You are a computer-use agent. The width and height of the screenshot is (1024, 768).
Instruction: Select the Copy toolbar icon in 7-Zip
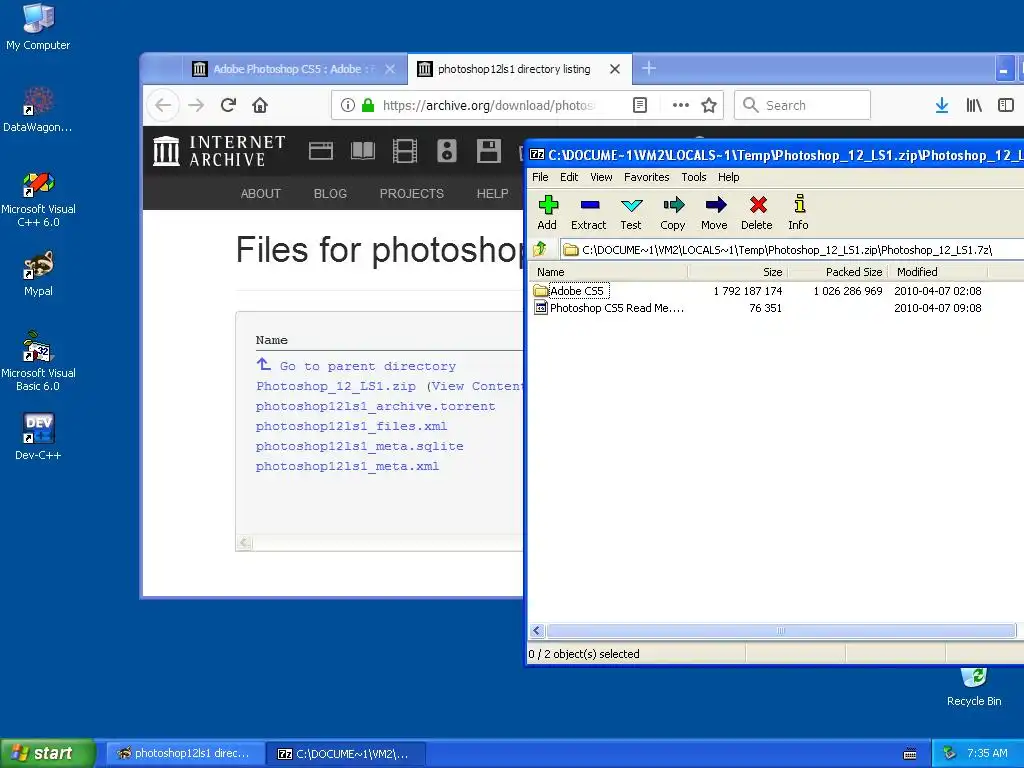pyautogui.click(x=673, y=213)
